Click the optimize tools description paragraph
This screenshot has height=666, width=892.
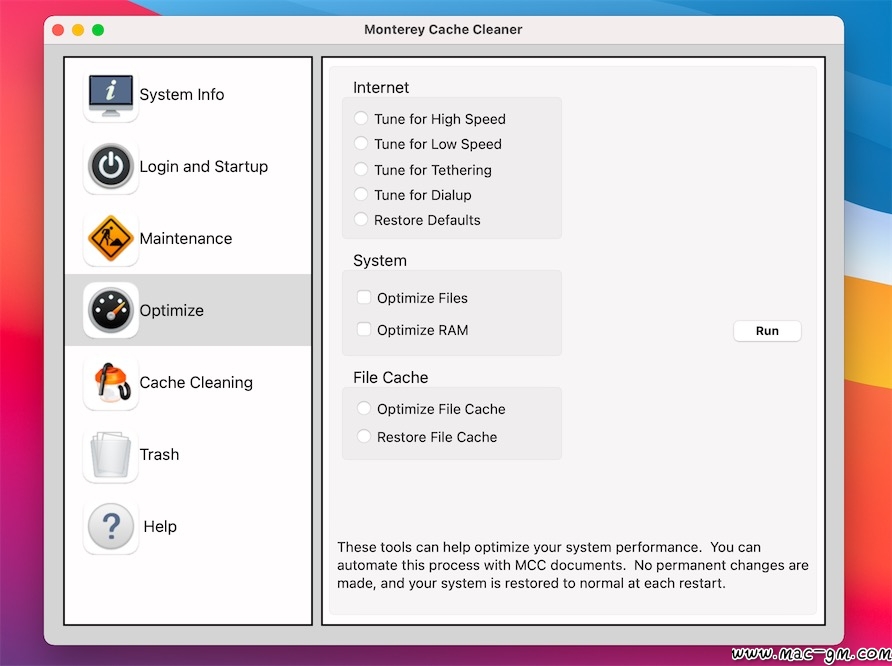pyautogui.click(x=572, y=565)
